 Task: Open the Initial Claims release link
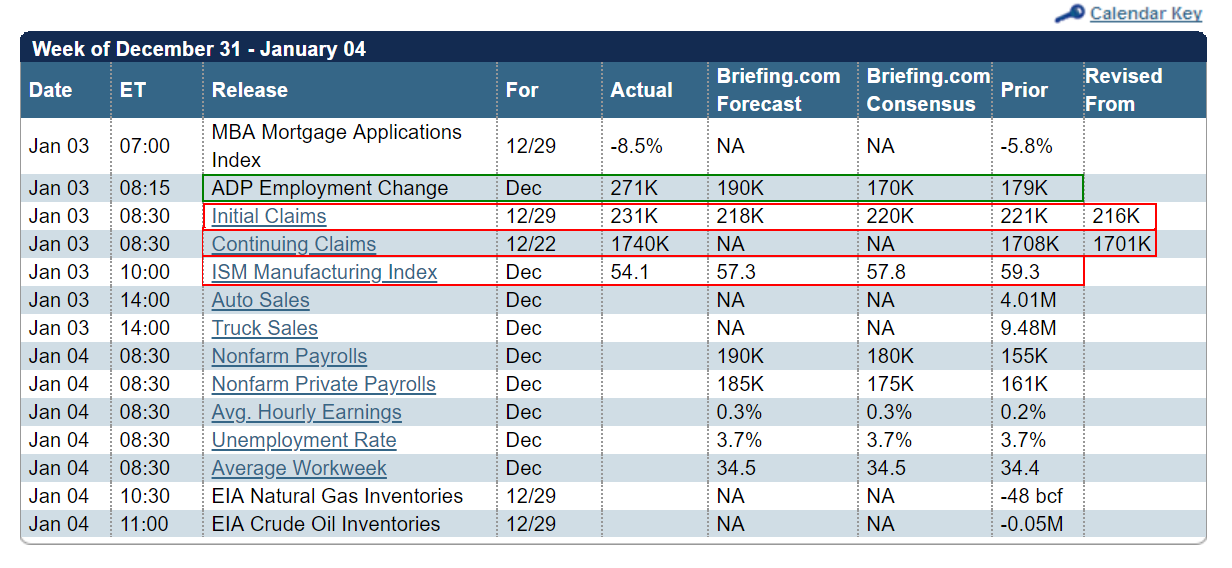[269, 216]
